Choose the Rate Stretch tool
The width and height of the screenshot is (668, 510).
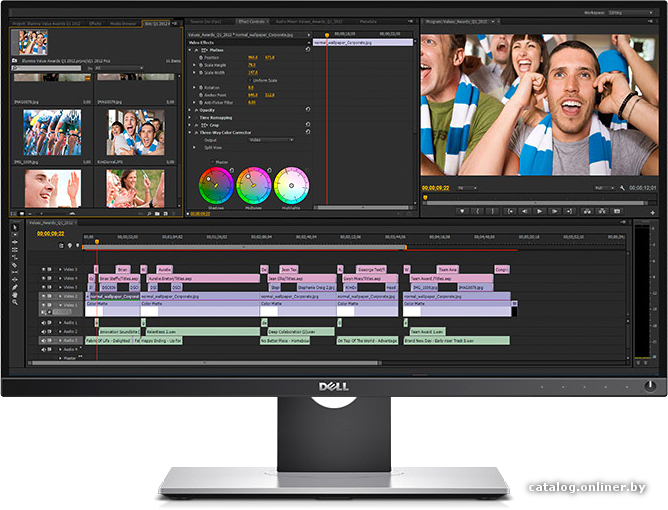click(14, 257)
